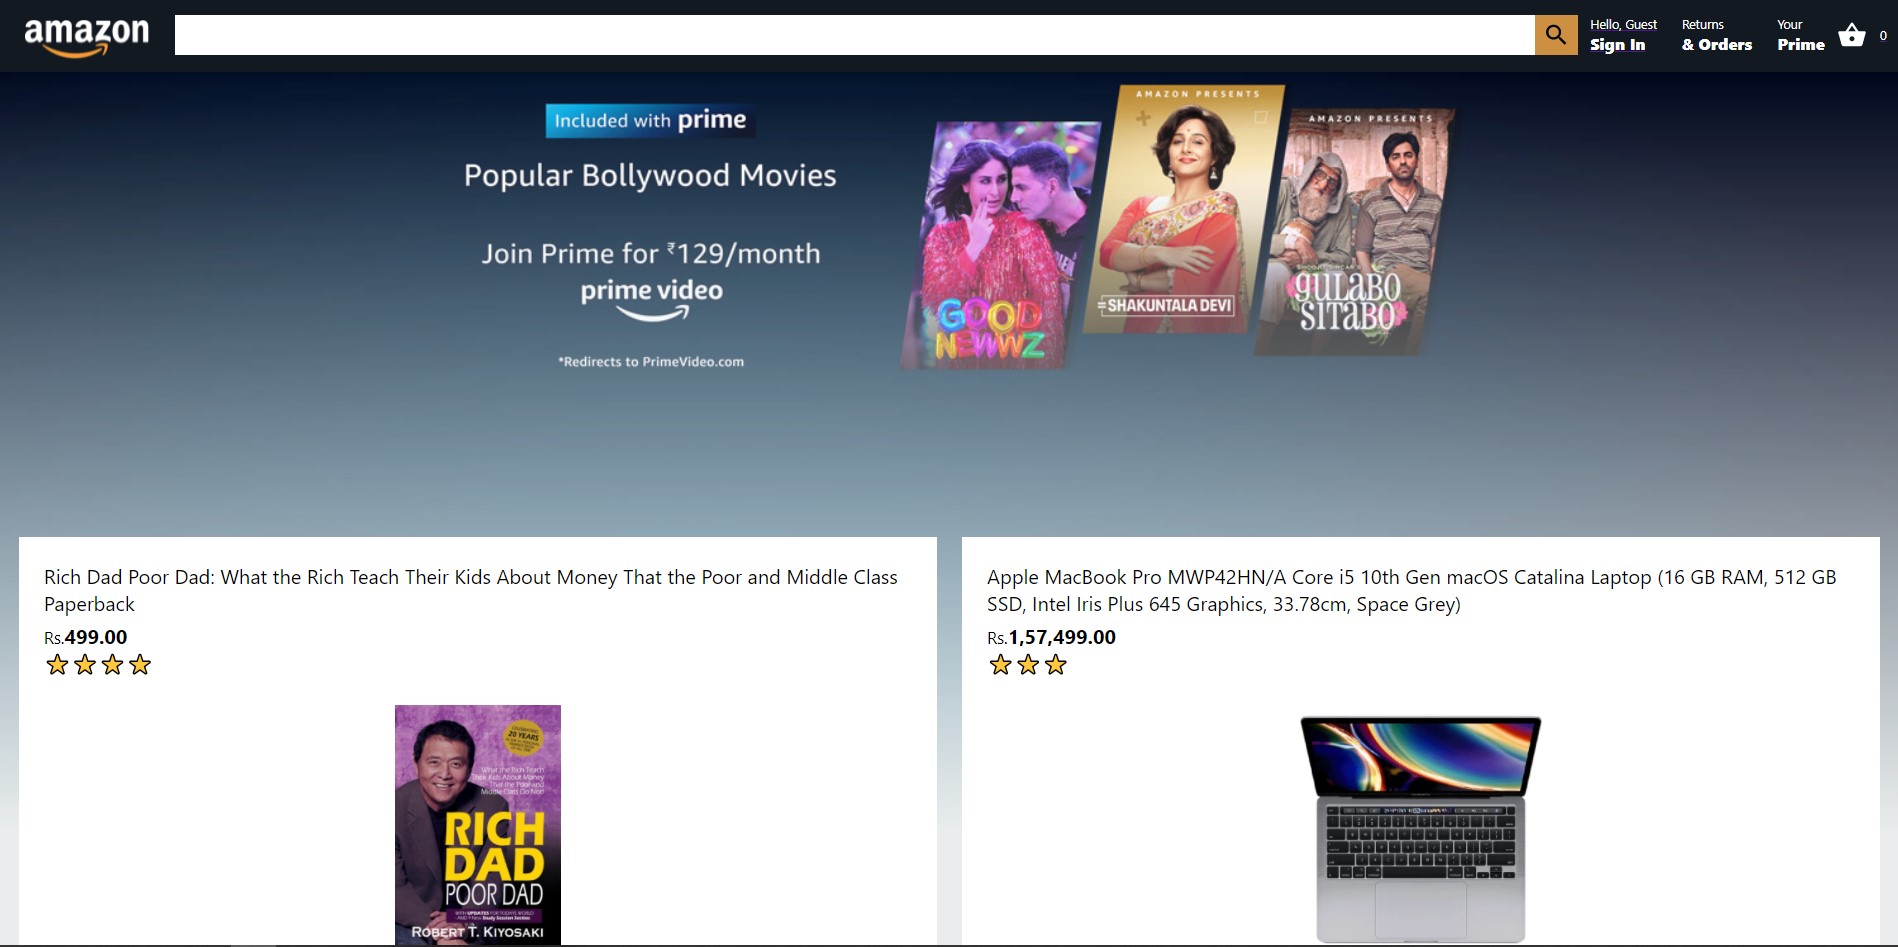Open Hello, Guest Sign In link
This screenshot has height=947, width=1898.
[x=1623, y=35]
